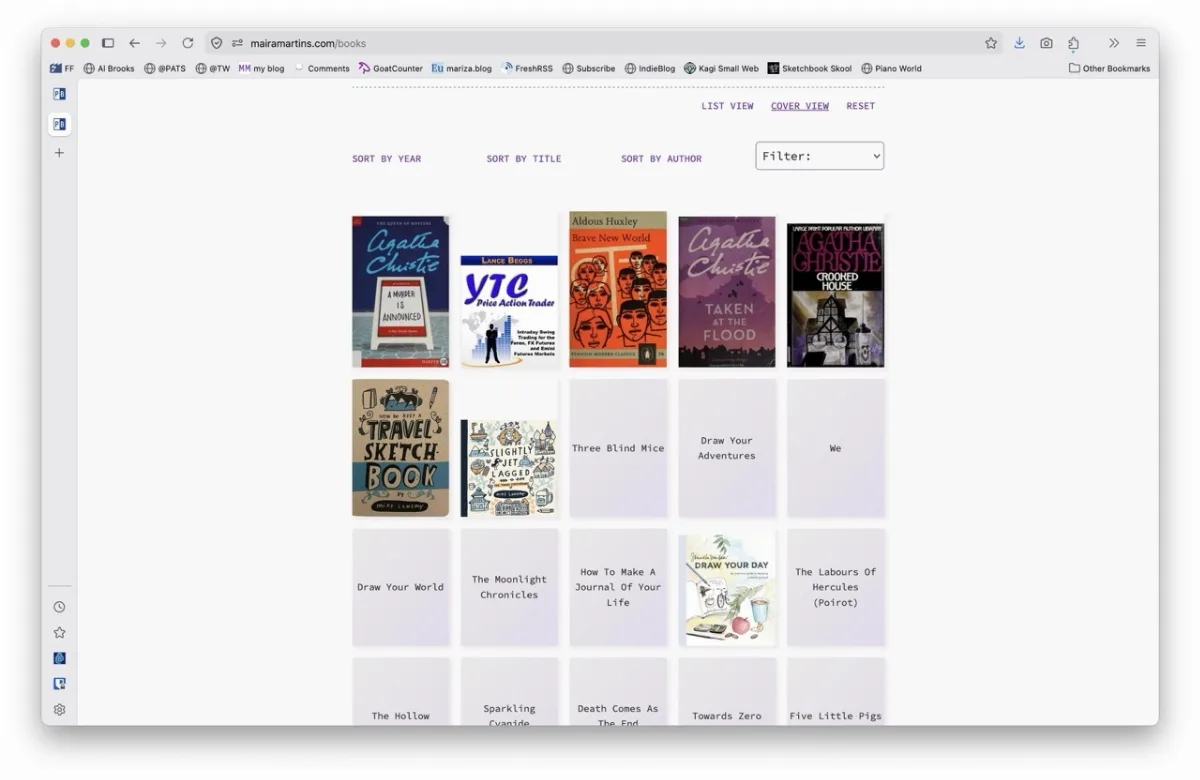
Task: Open the Comments bookmark
Action: [321, 69]
